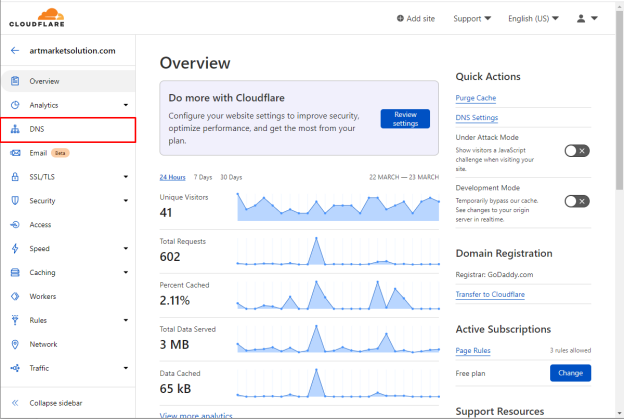The height and width of the screenshot is (419, 624).
Task: Click the Caching storage icon
Action: pyautogui.click(x=15, y=273)
